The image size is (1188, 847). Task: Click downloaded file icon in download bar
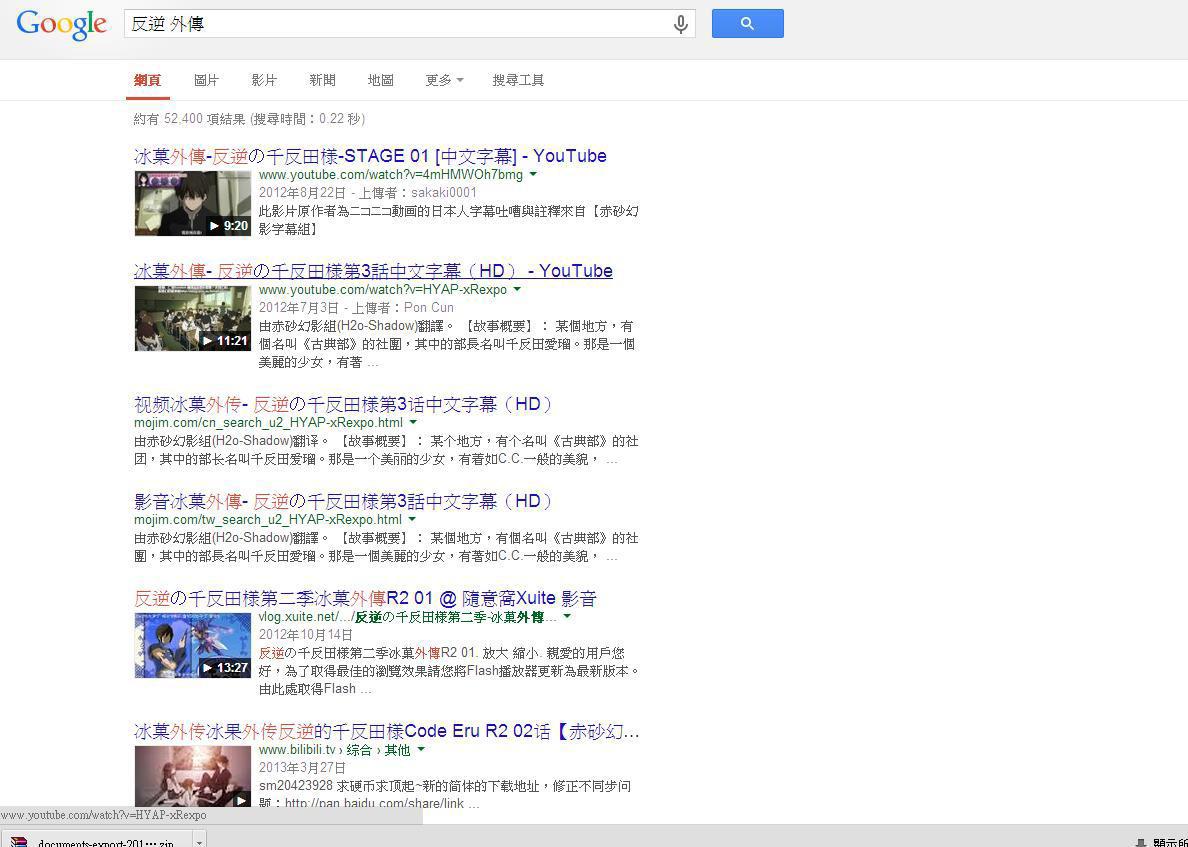pyautogui.click(x=18, y=842)
